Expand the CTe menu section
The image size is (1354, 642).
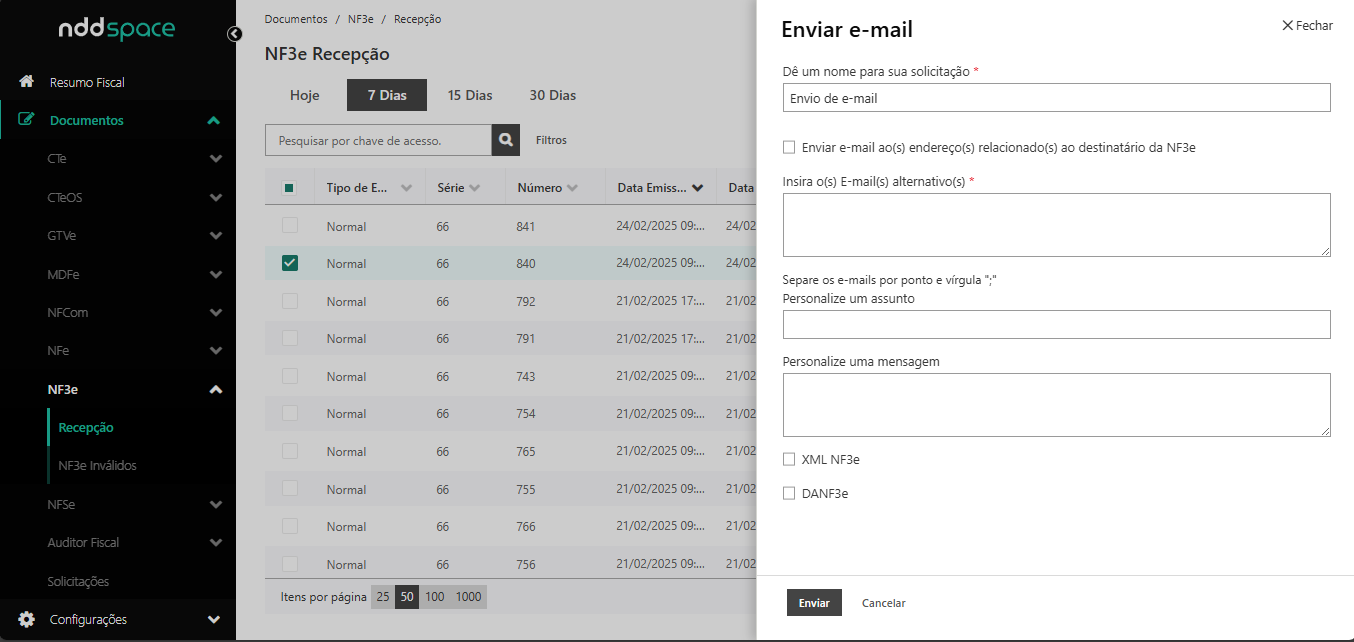[x=215, y=159]
